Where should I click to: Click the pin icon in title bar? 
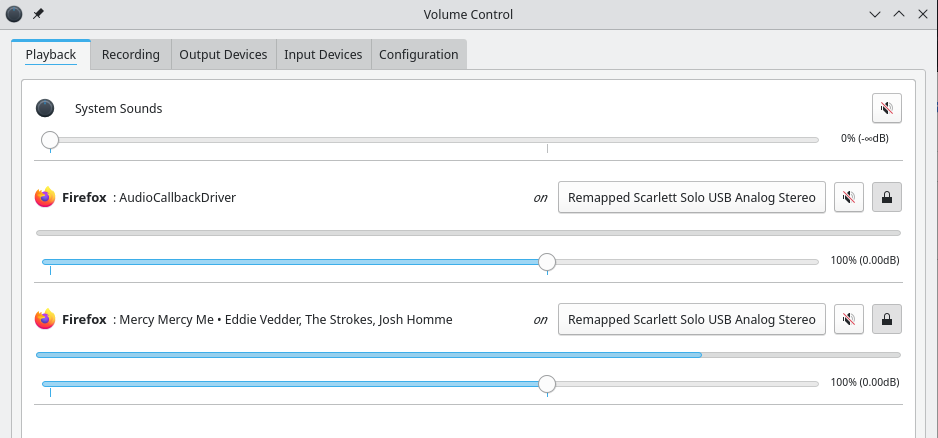(39, 14)
